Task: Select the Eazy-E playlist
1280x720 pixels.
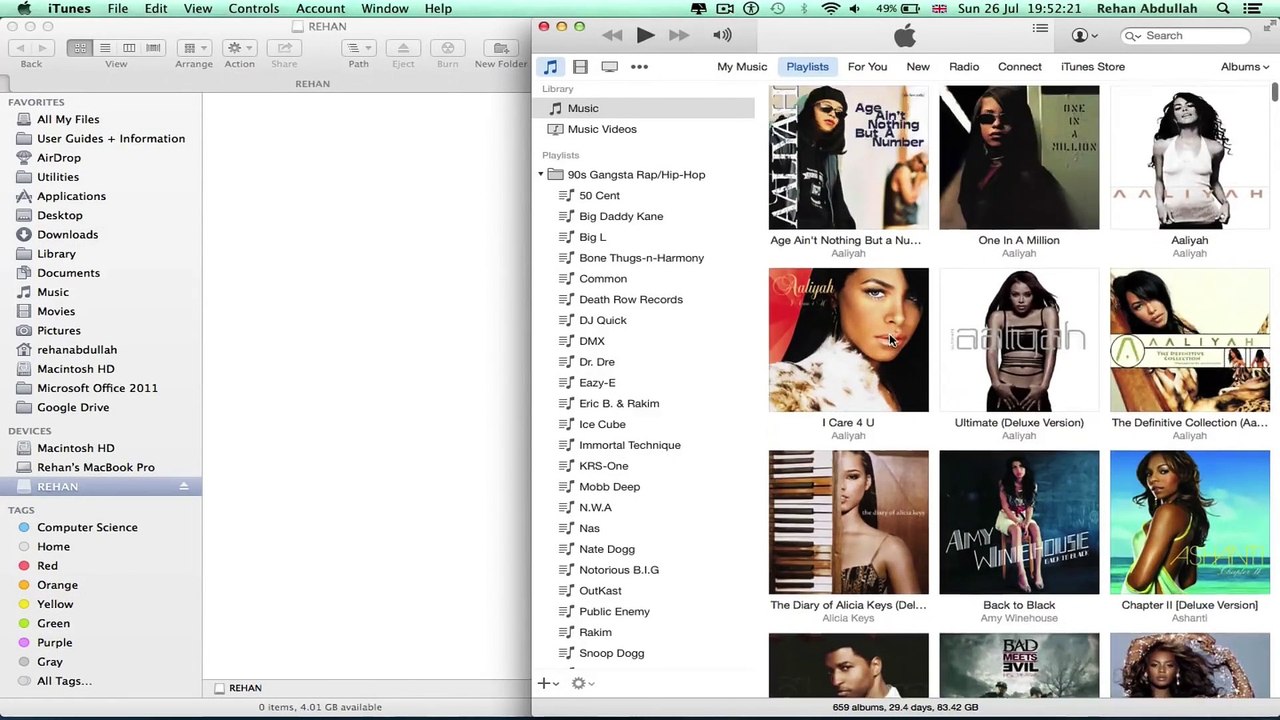Action: (597, 383)
